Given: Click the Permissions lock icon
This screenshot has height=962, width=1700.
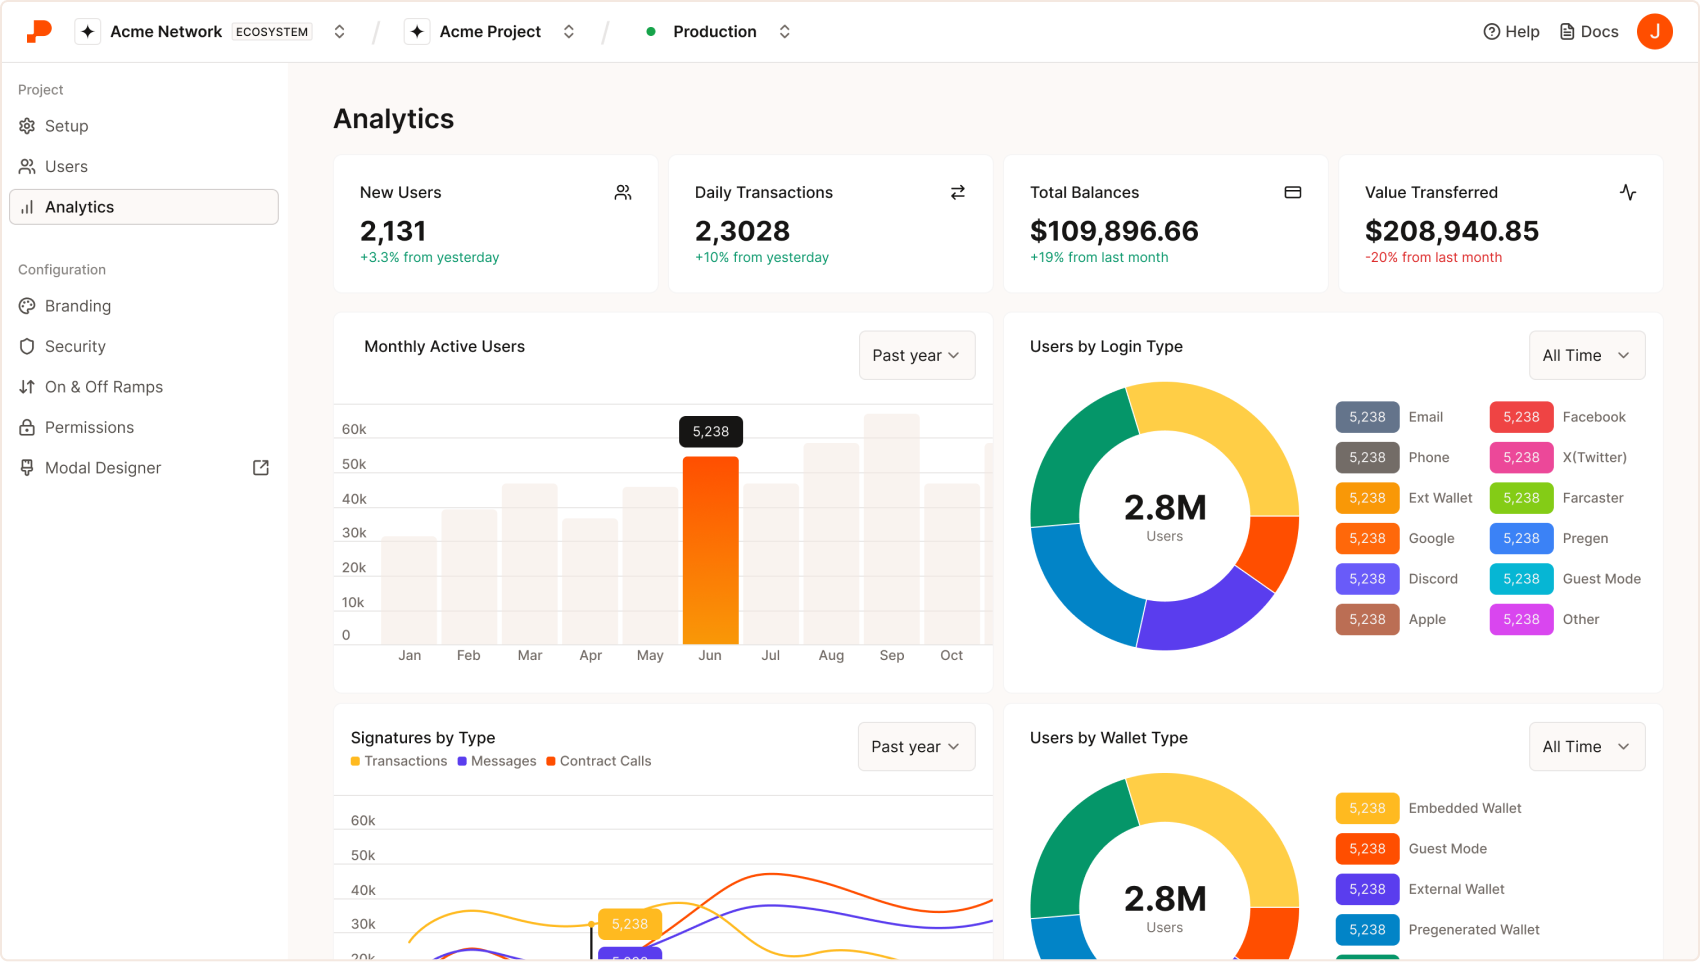Looking at the screenshot, I should click(27, 427).
